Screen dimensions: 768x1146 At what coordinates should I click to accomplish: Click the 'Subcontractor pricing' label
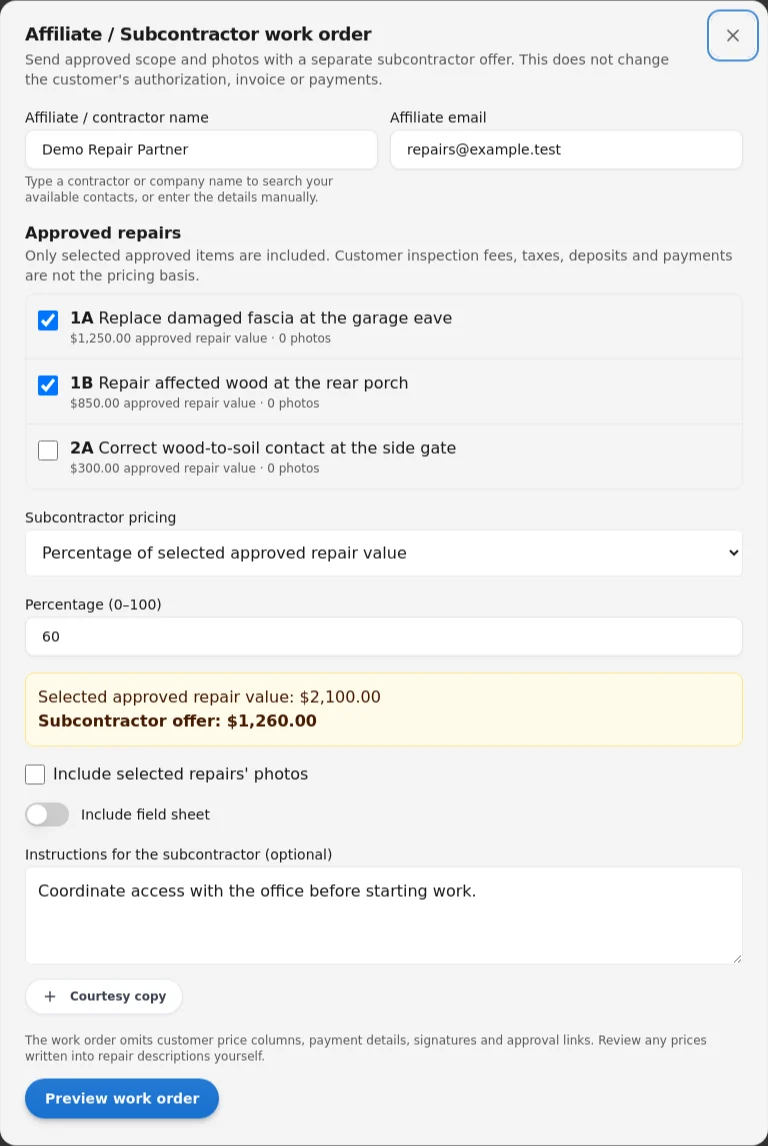coord(101,517)
